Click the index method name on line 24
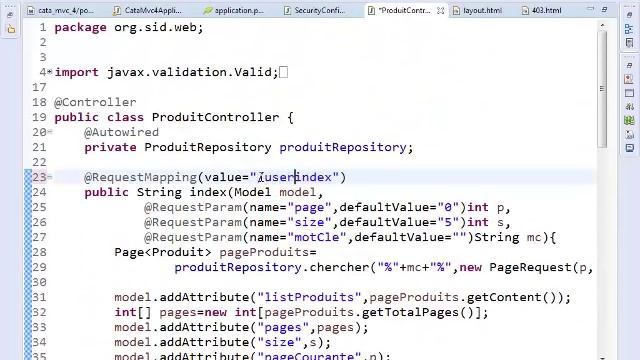640x360 pixels. 208,192
